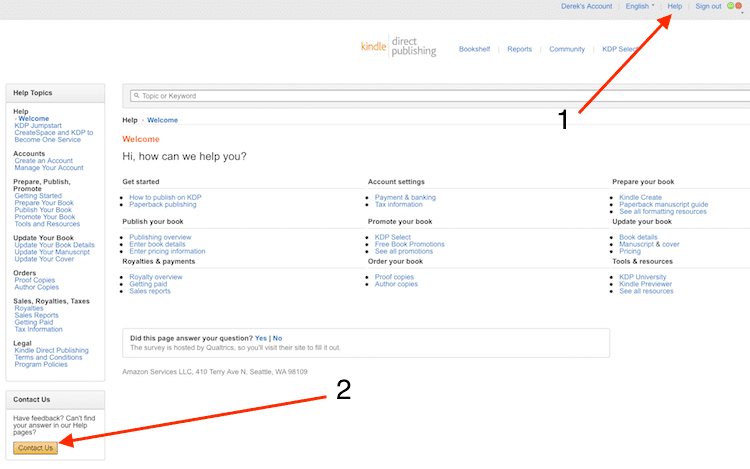This screenshot has height=469, width=750.
Task: Answer No to the page survey
Action: 277,338
